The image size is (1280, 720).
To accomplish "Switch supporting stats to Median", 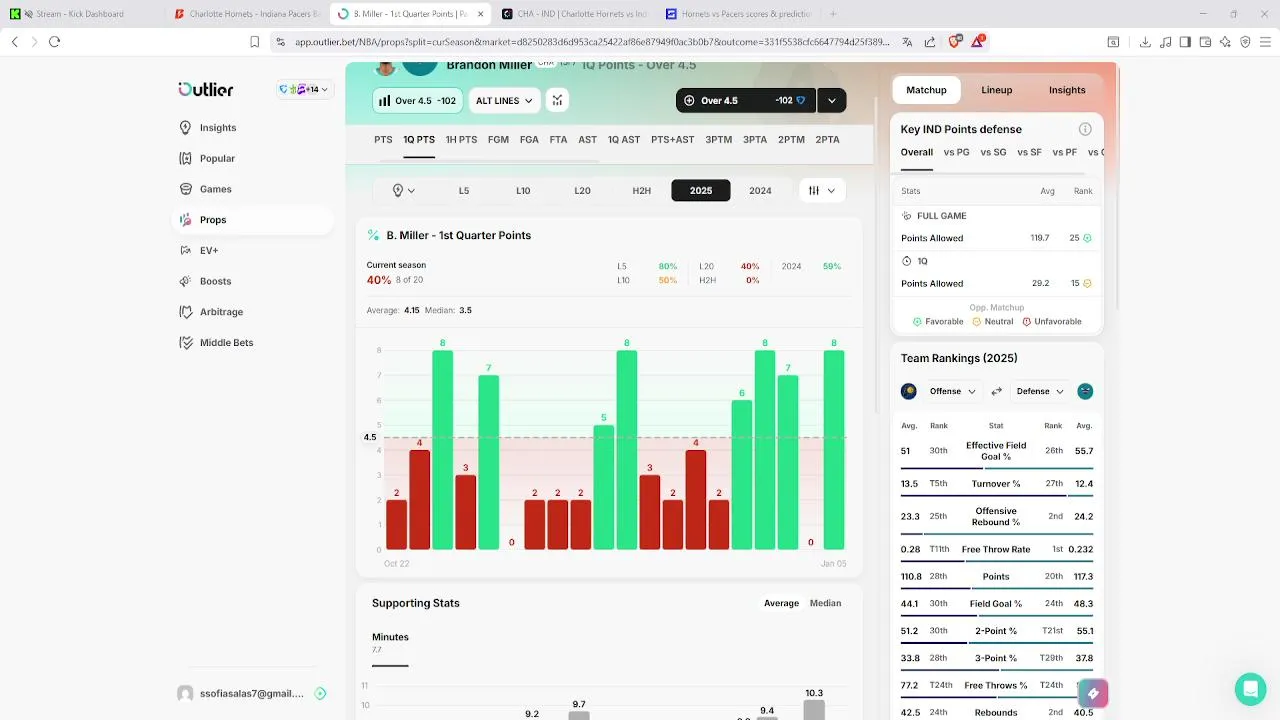I will click(x=826, y=603).
